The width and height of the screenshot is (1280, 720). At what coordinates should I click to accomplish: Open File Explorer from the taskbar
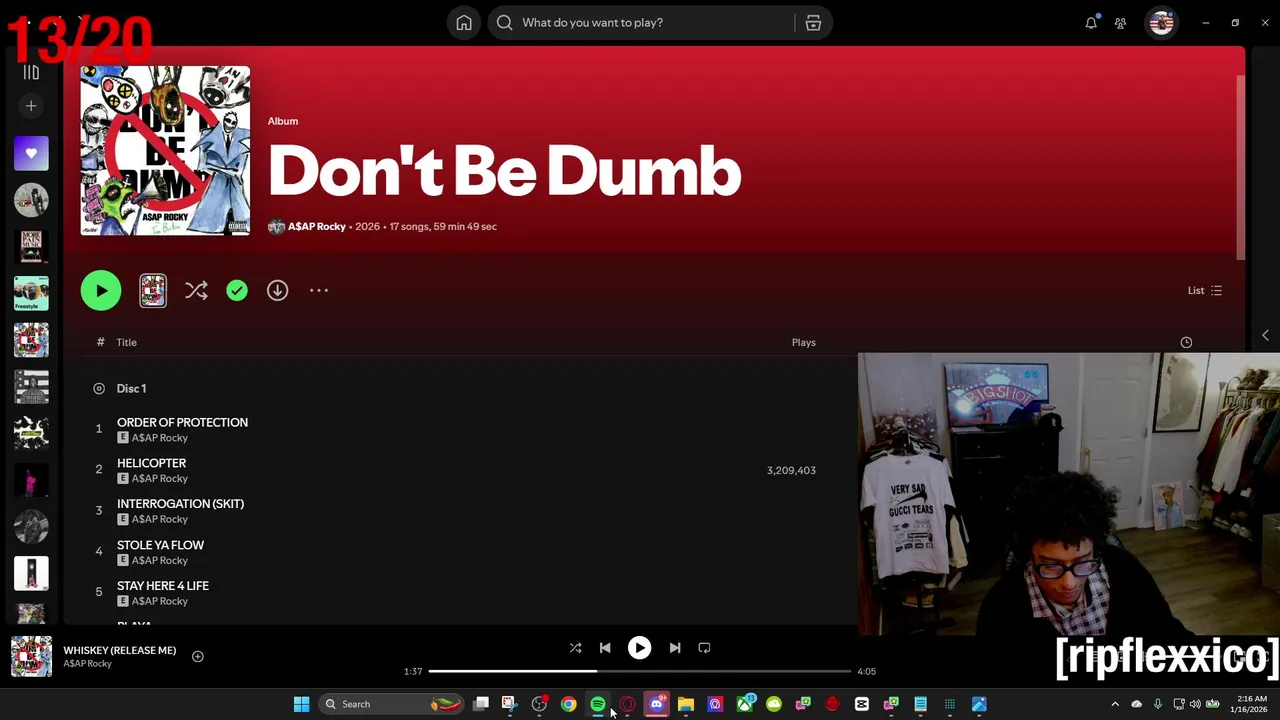pos(686,704)
